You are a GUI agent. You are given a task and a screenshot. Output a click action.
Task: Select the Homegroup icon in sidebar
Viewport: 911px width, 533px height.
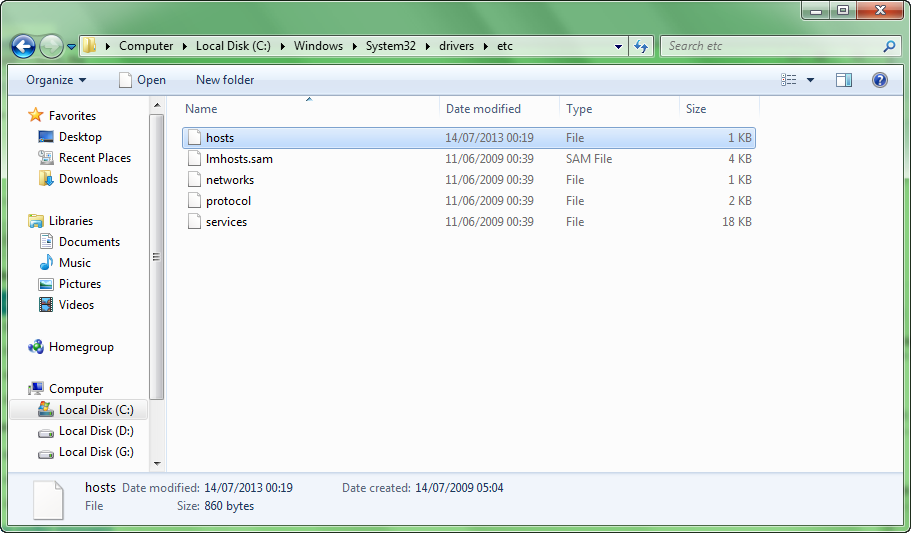tap(37, 347)
